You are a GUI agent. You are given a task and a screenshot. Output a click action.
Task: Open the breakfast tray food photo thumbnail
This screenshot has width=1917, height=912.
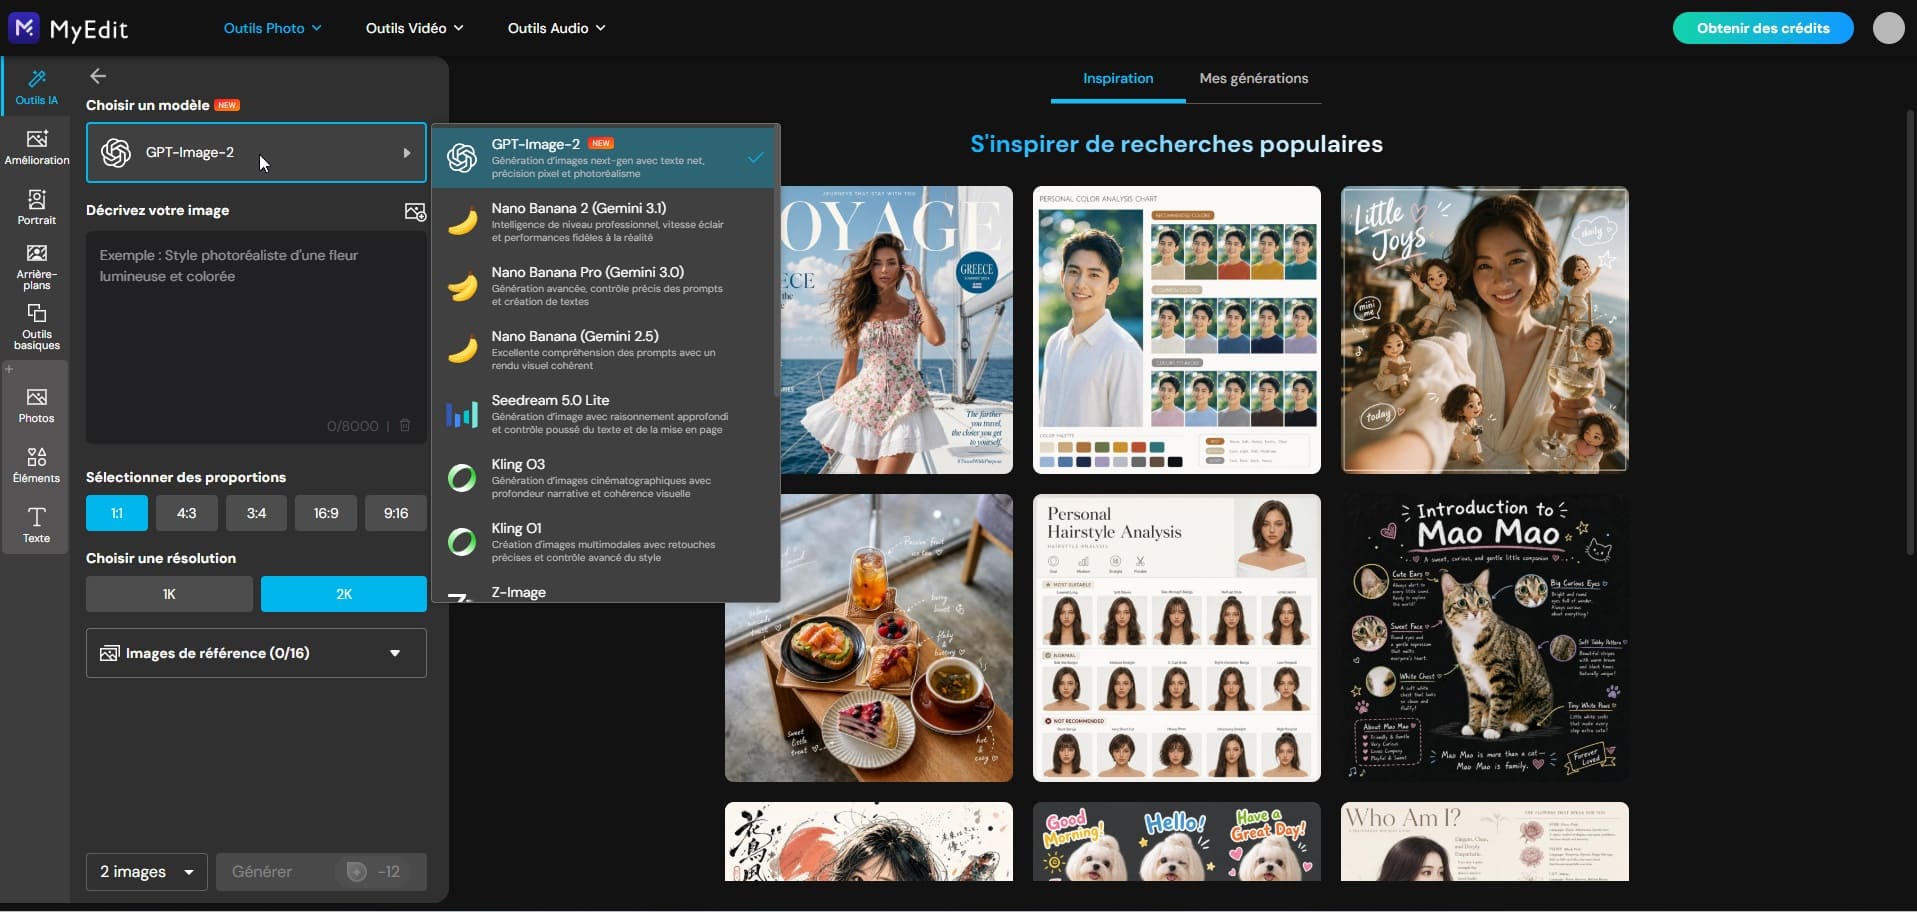(869, 638)
